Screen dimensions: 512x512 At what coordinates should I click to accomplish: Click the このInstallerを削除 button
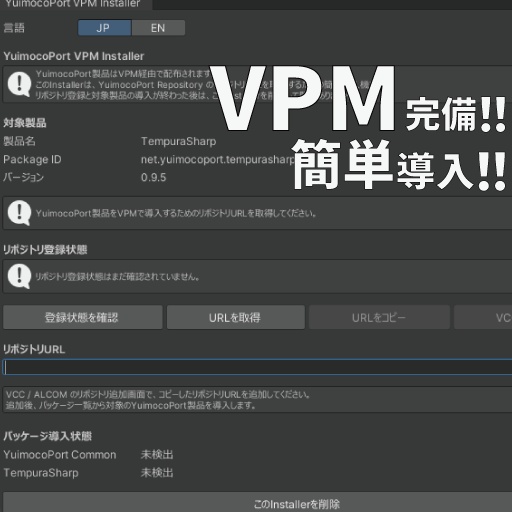pyautogui.click(x=258, y=503)
